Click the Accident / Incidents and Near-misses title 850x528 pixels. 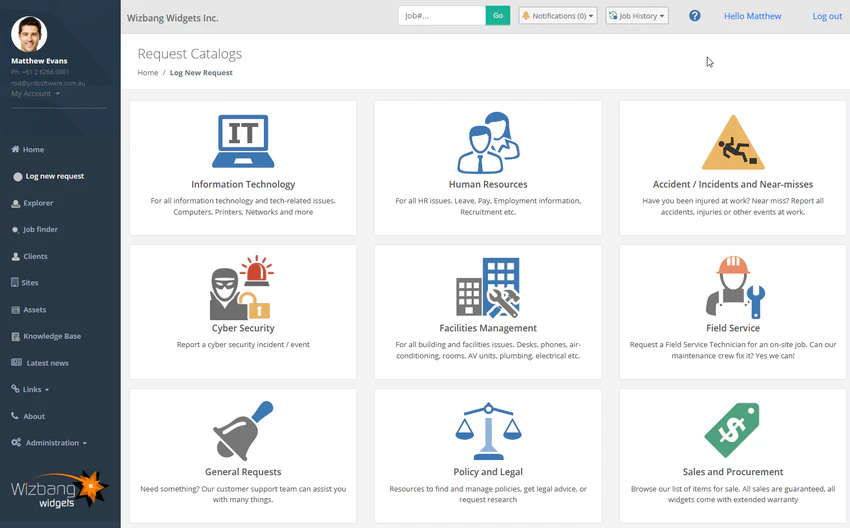[733, 184]
